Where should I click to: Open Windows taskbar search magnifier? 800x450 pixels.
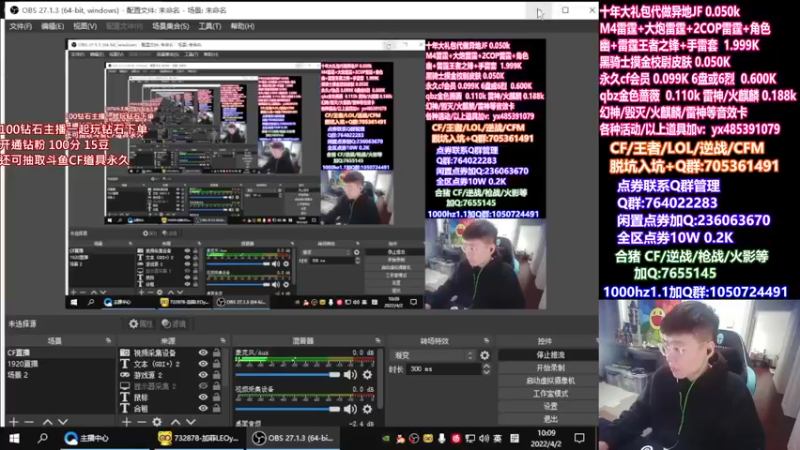43,438
